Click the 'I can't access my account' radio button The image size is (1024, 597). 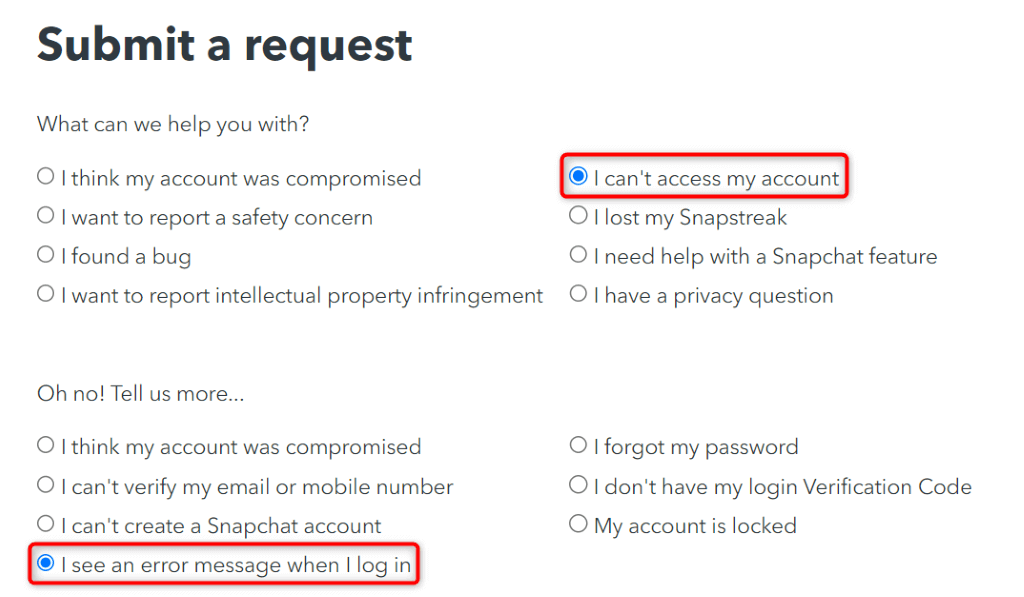click(578, 177)
